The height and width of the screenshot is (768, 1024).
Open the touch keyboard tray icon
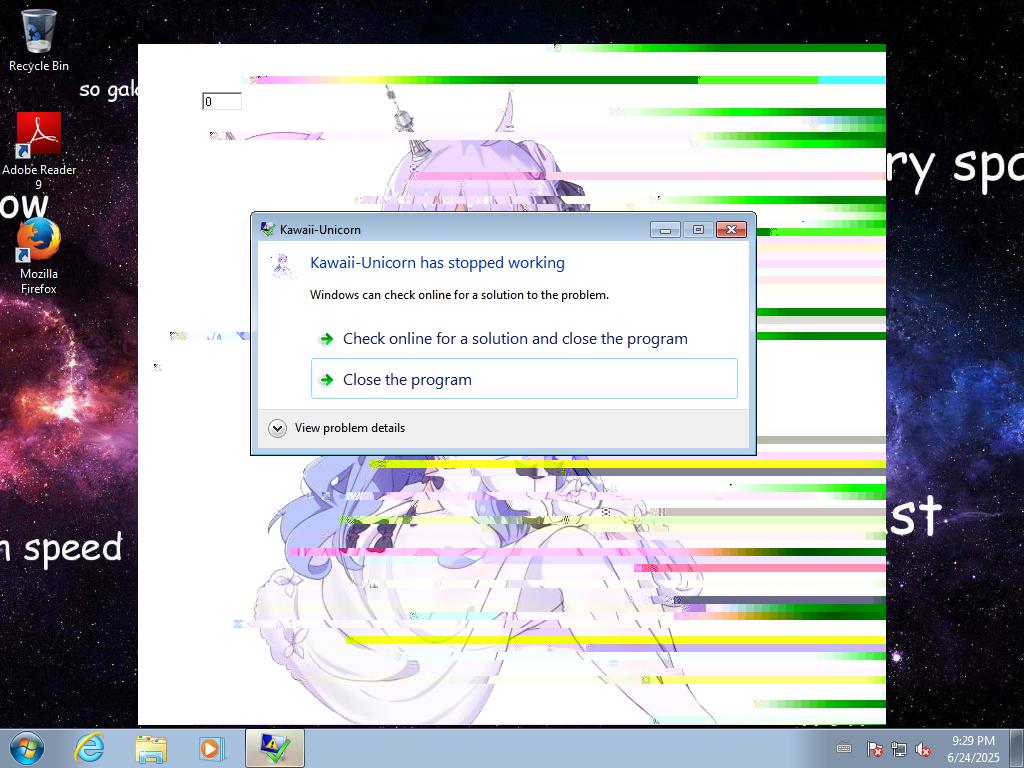844,748
